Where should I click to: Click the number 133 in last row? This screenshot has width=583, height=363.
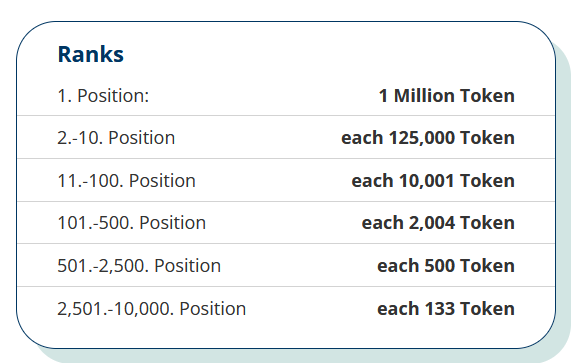pos(439,309)
